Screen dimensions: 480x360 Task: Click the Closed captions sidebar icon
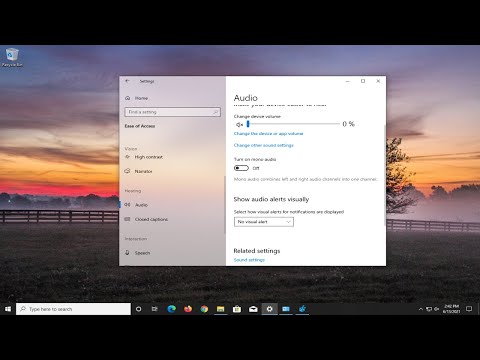pos(127,219)
